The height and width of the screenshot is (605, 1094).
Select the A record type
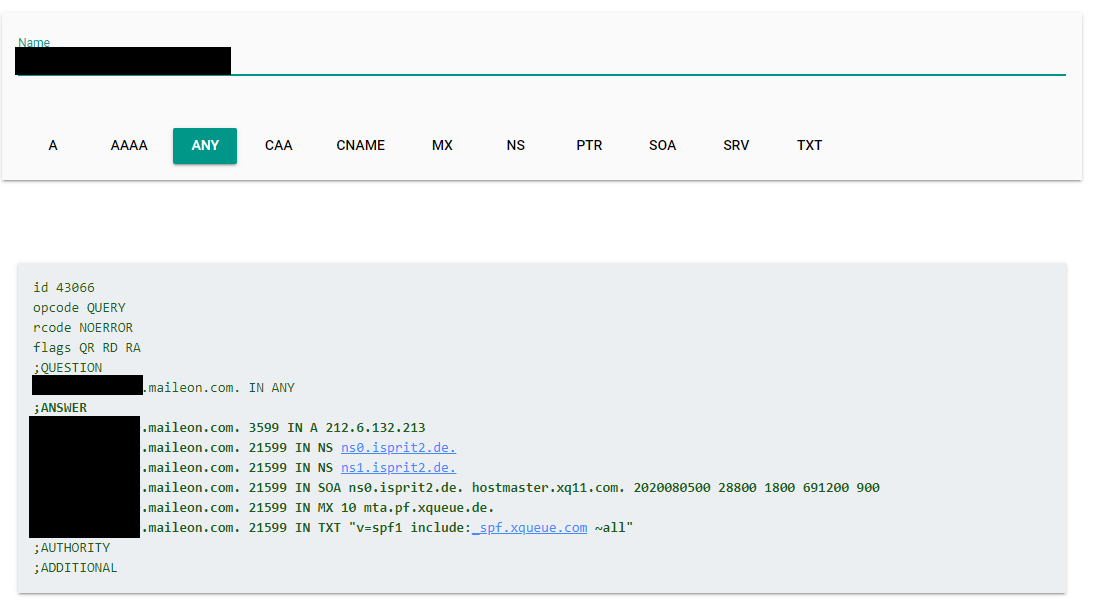pos(52,145)
